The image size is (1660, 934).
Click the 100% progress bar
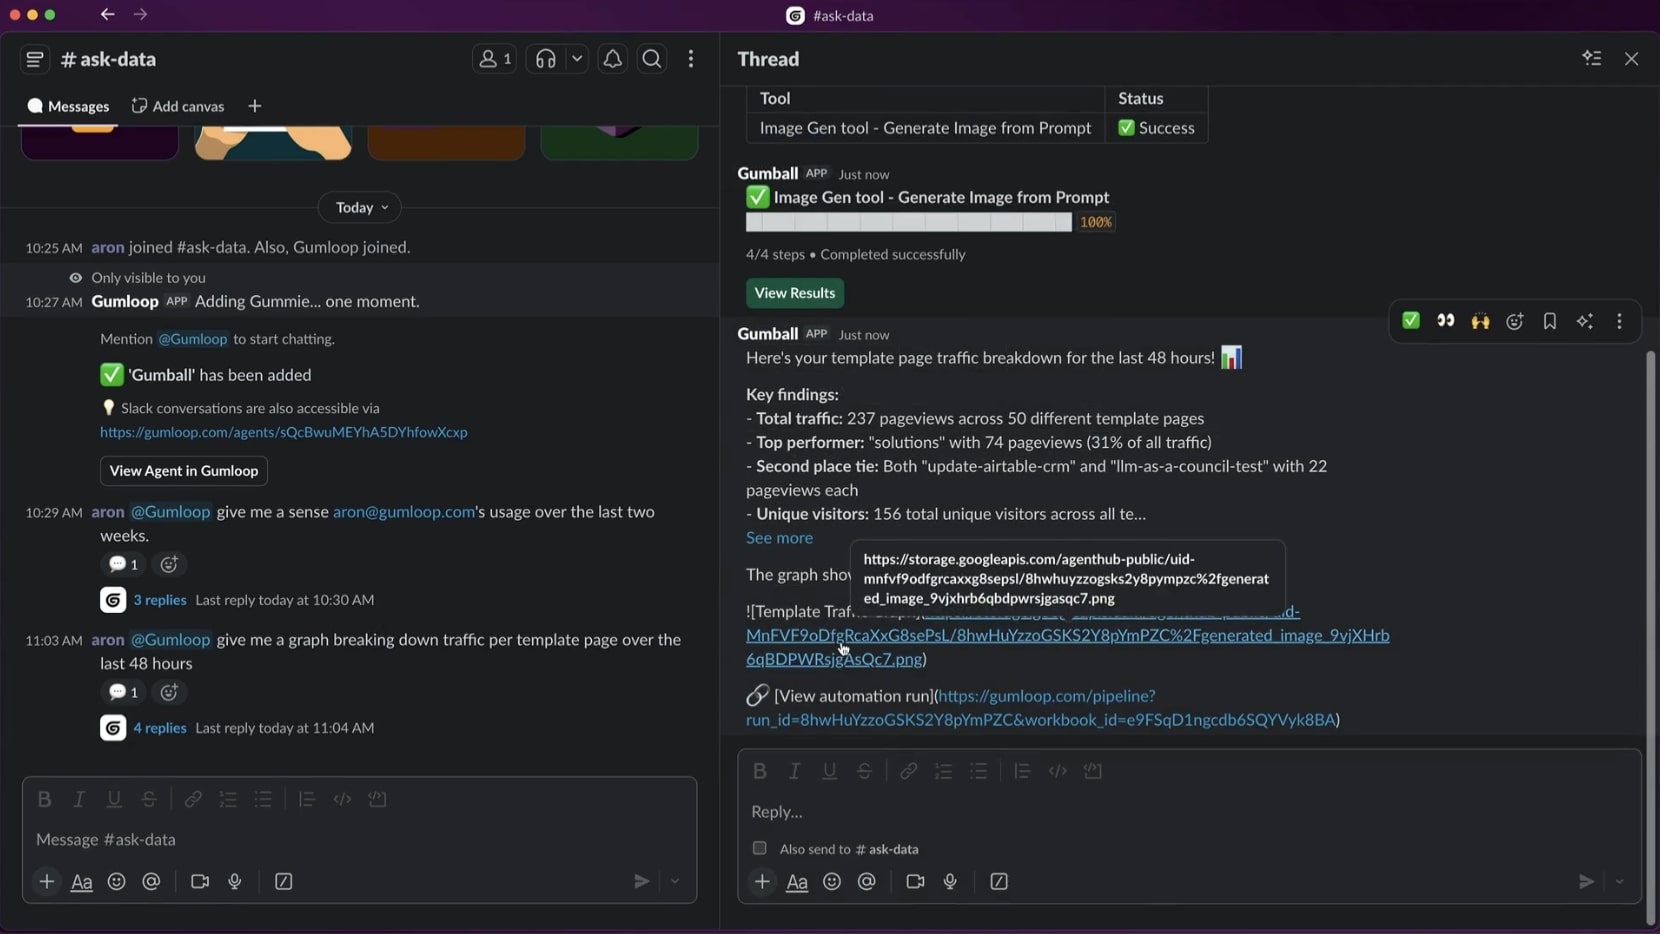click(x=910, y=222)
